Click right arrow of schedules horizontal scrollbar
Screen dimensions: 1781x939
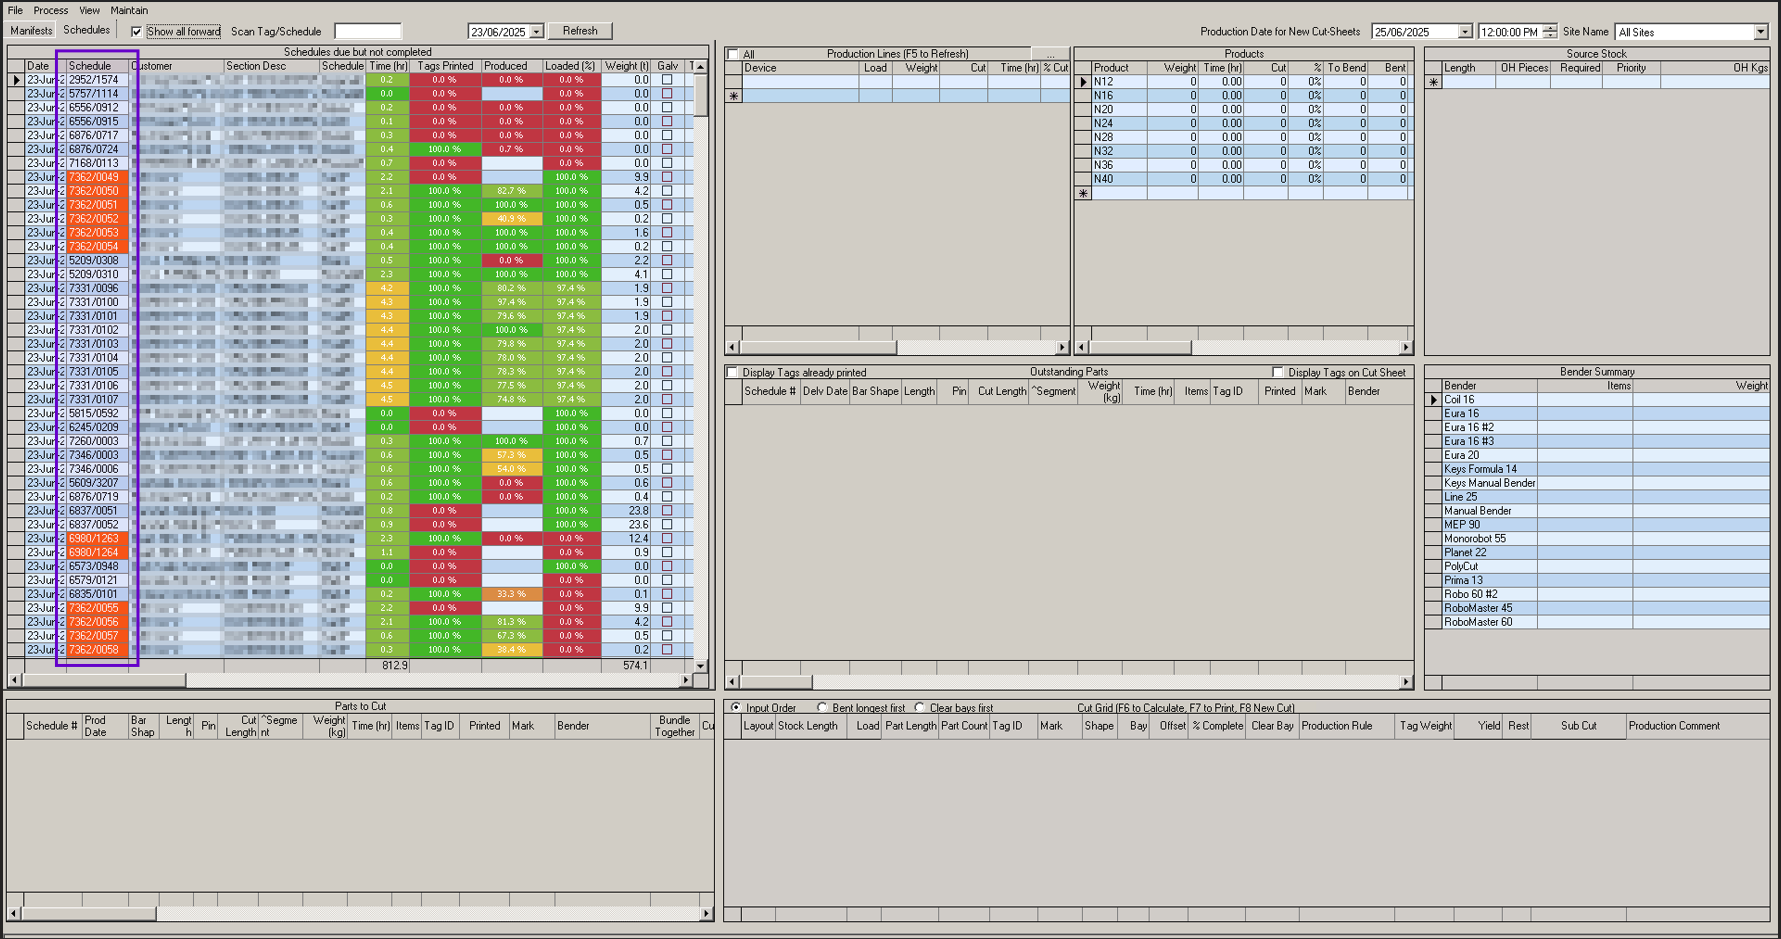coord(686,680)
